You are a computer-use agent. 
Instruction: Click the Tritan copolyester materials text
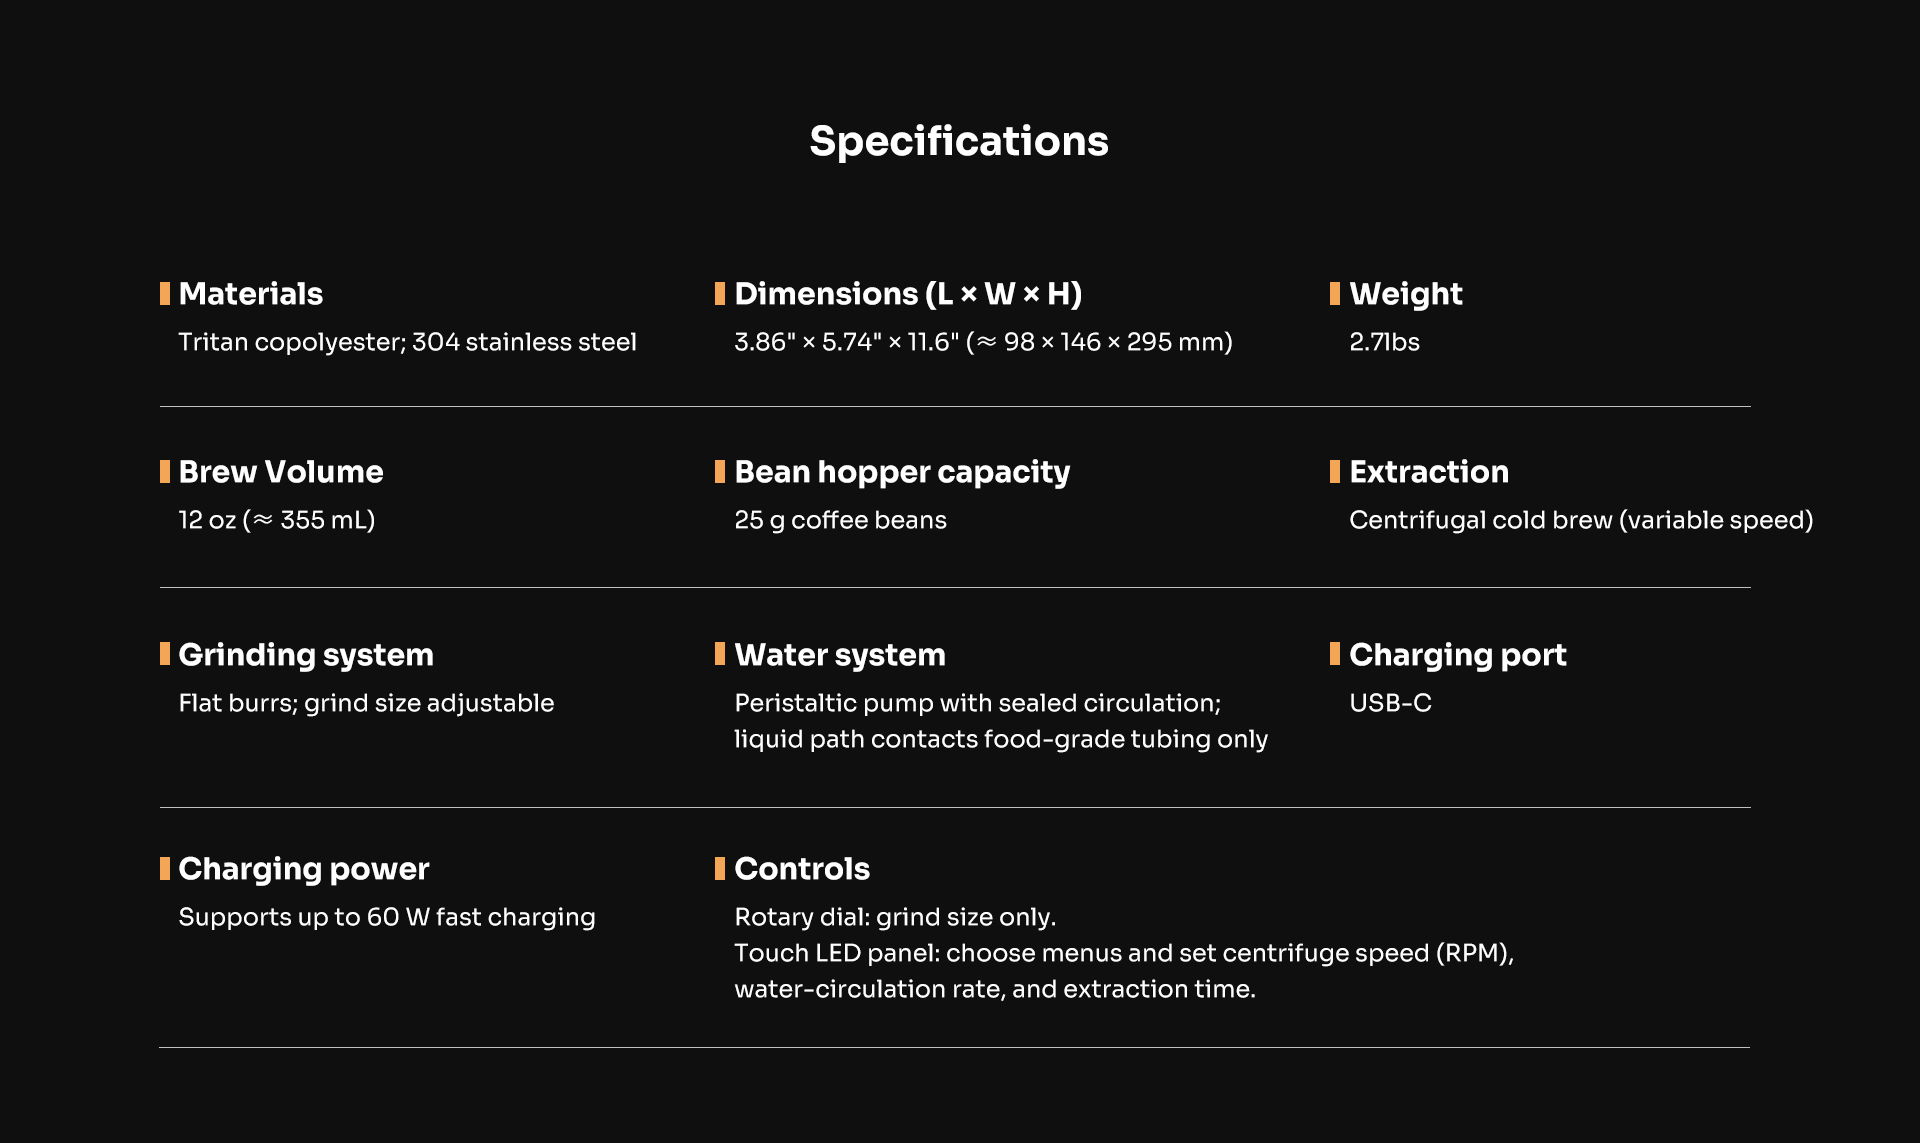407,342
